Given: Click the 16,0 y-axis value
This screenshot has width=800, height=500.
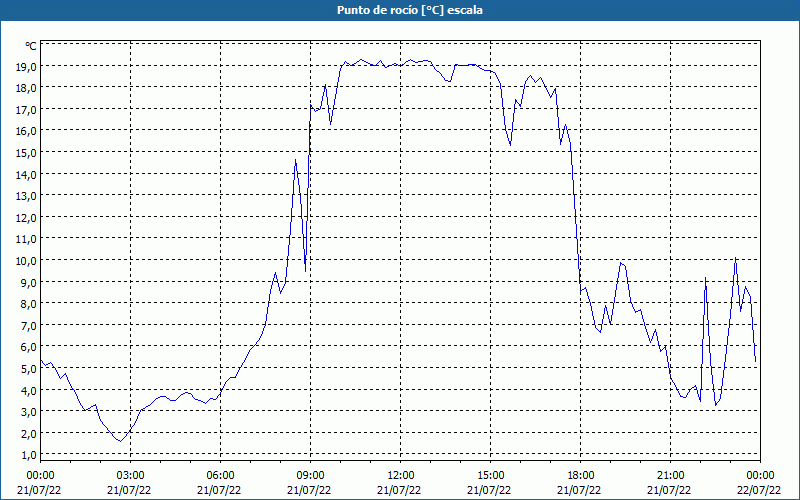Looking at the screenshot, I should click(x=27, y=131).
